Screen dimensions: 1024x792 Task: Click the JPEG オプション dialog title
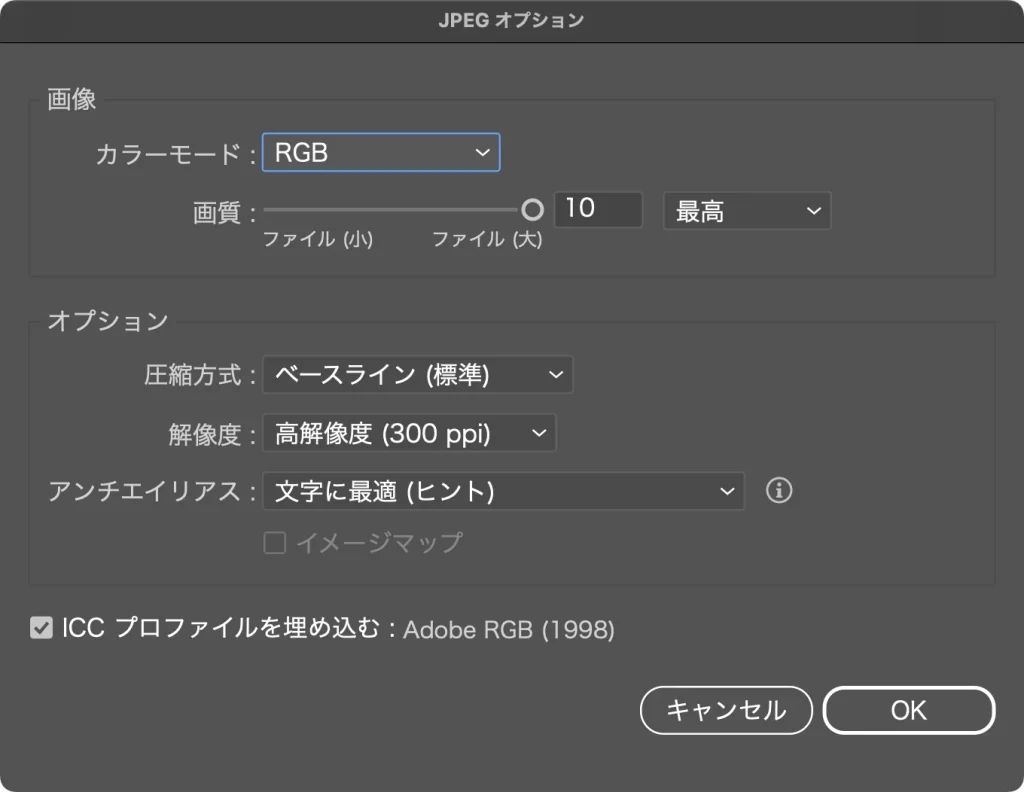(511, 20)
